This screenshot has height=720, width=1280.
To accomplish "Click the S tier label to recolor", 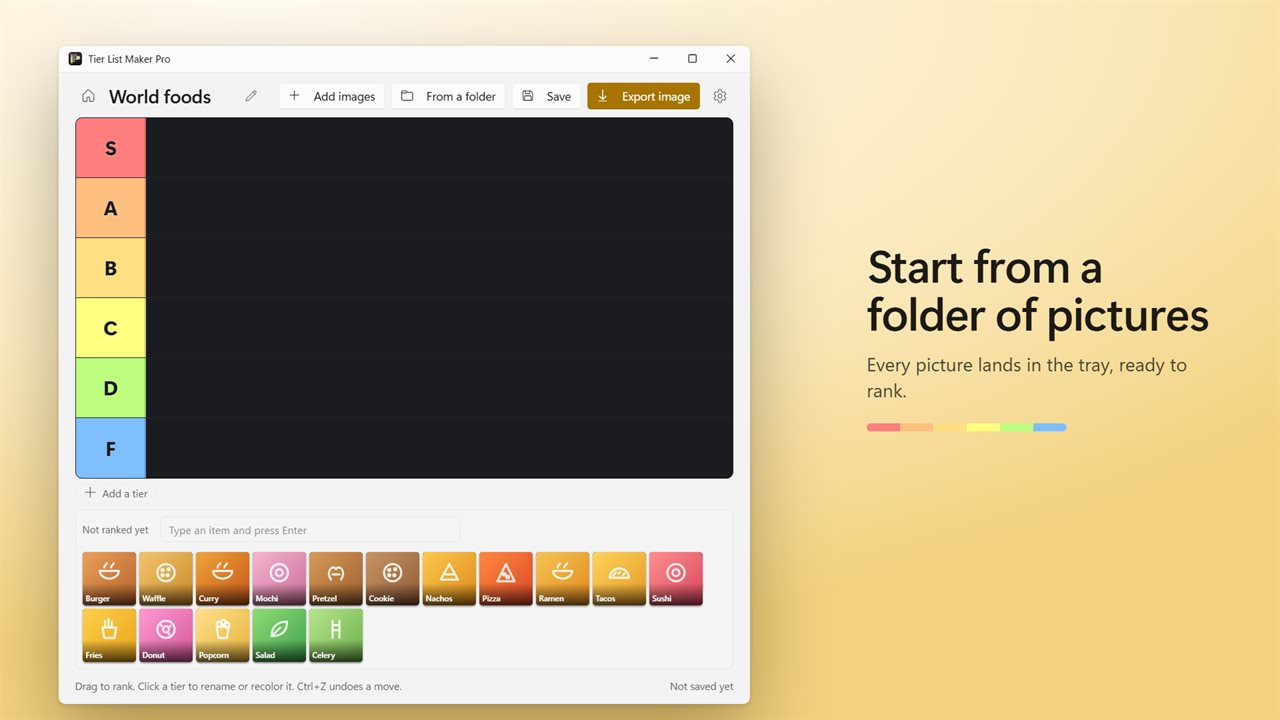I will [x=111, y=148].
